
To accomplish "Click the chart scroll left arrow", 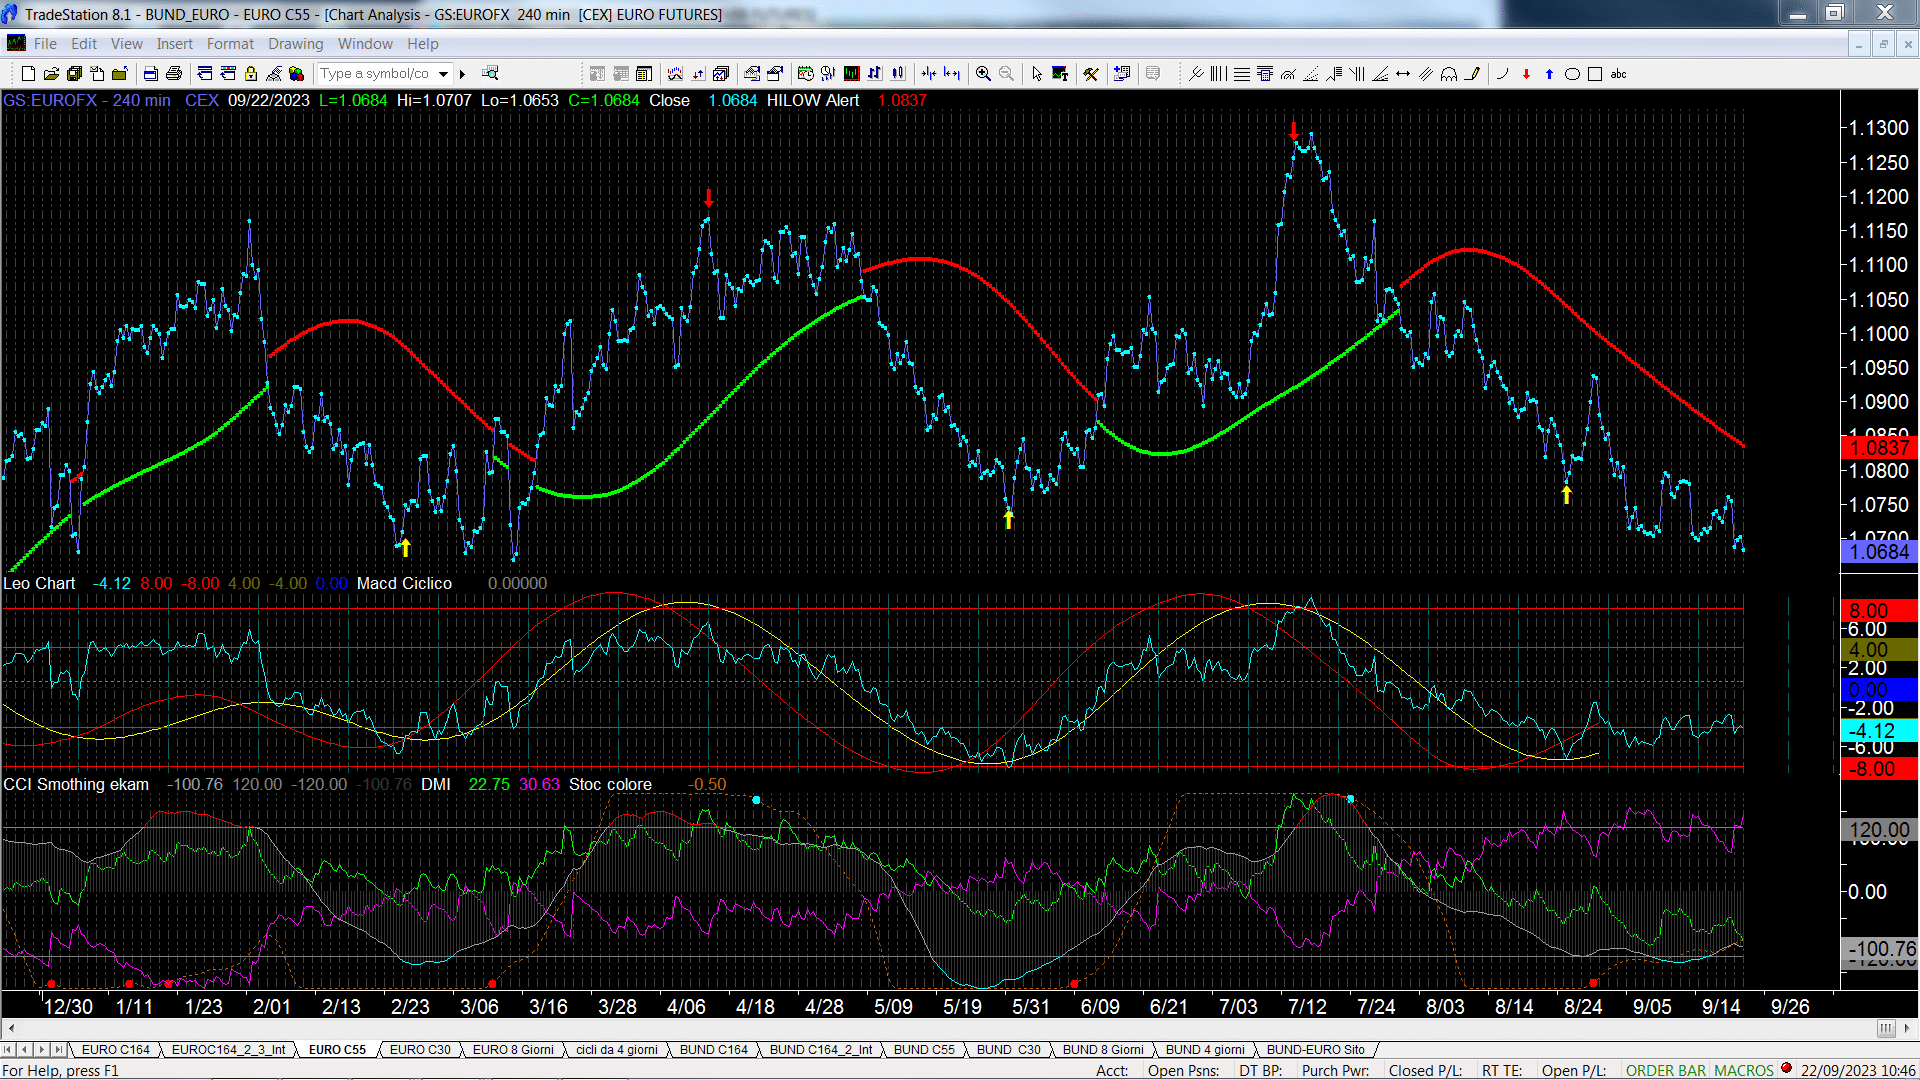I will (11, 1028).
